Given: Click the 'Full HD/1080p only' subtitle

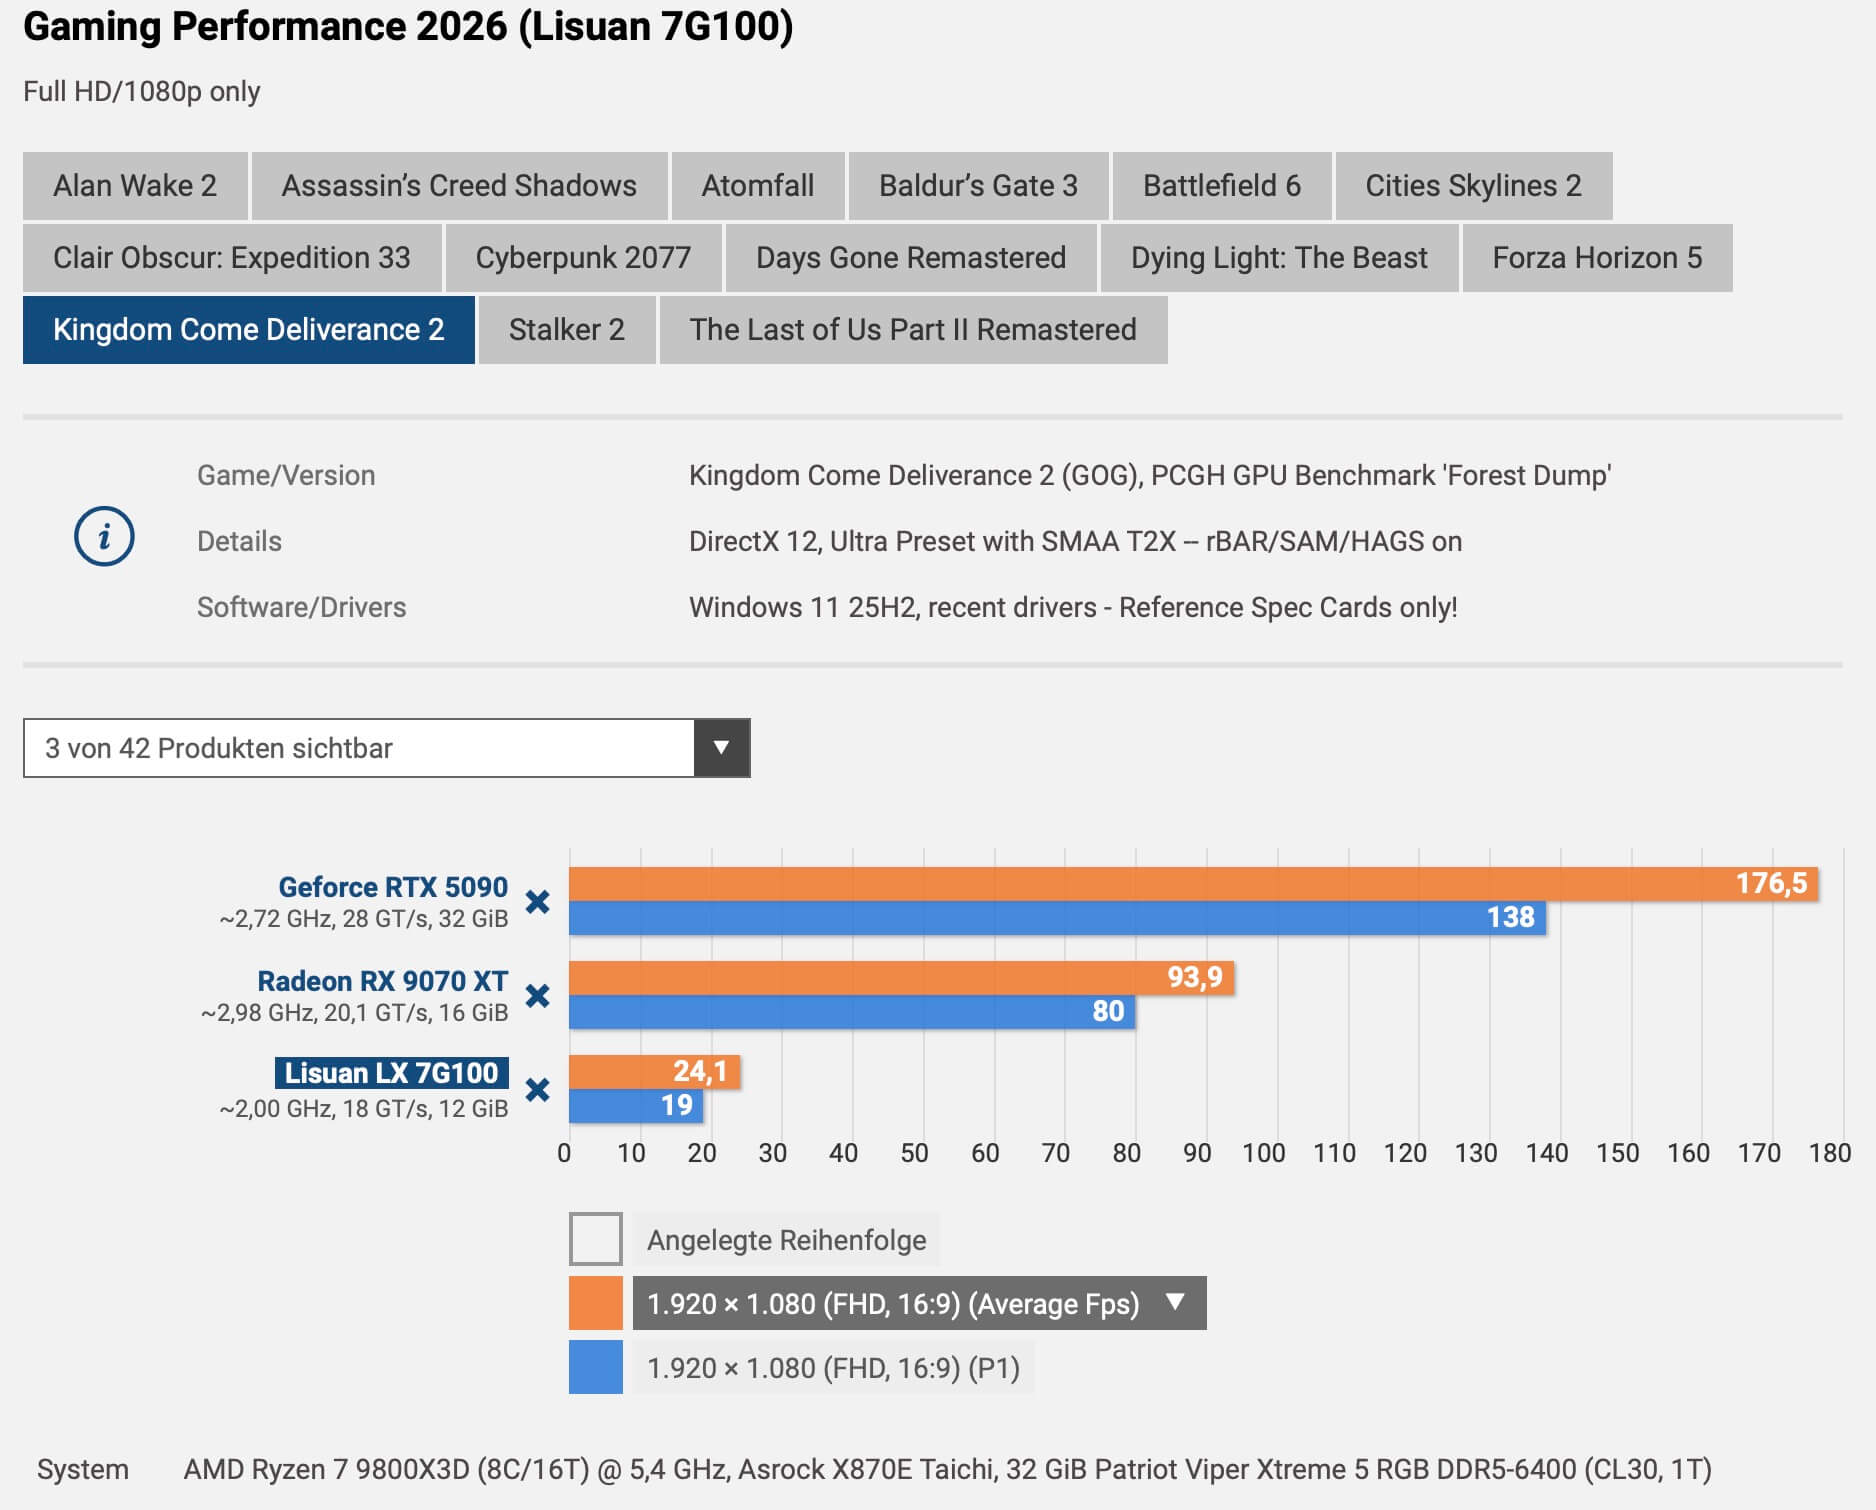Looking at the screenshot, I should 142,92.
